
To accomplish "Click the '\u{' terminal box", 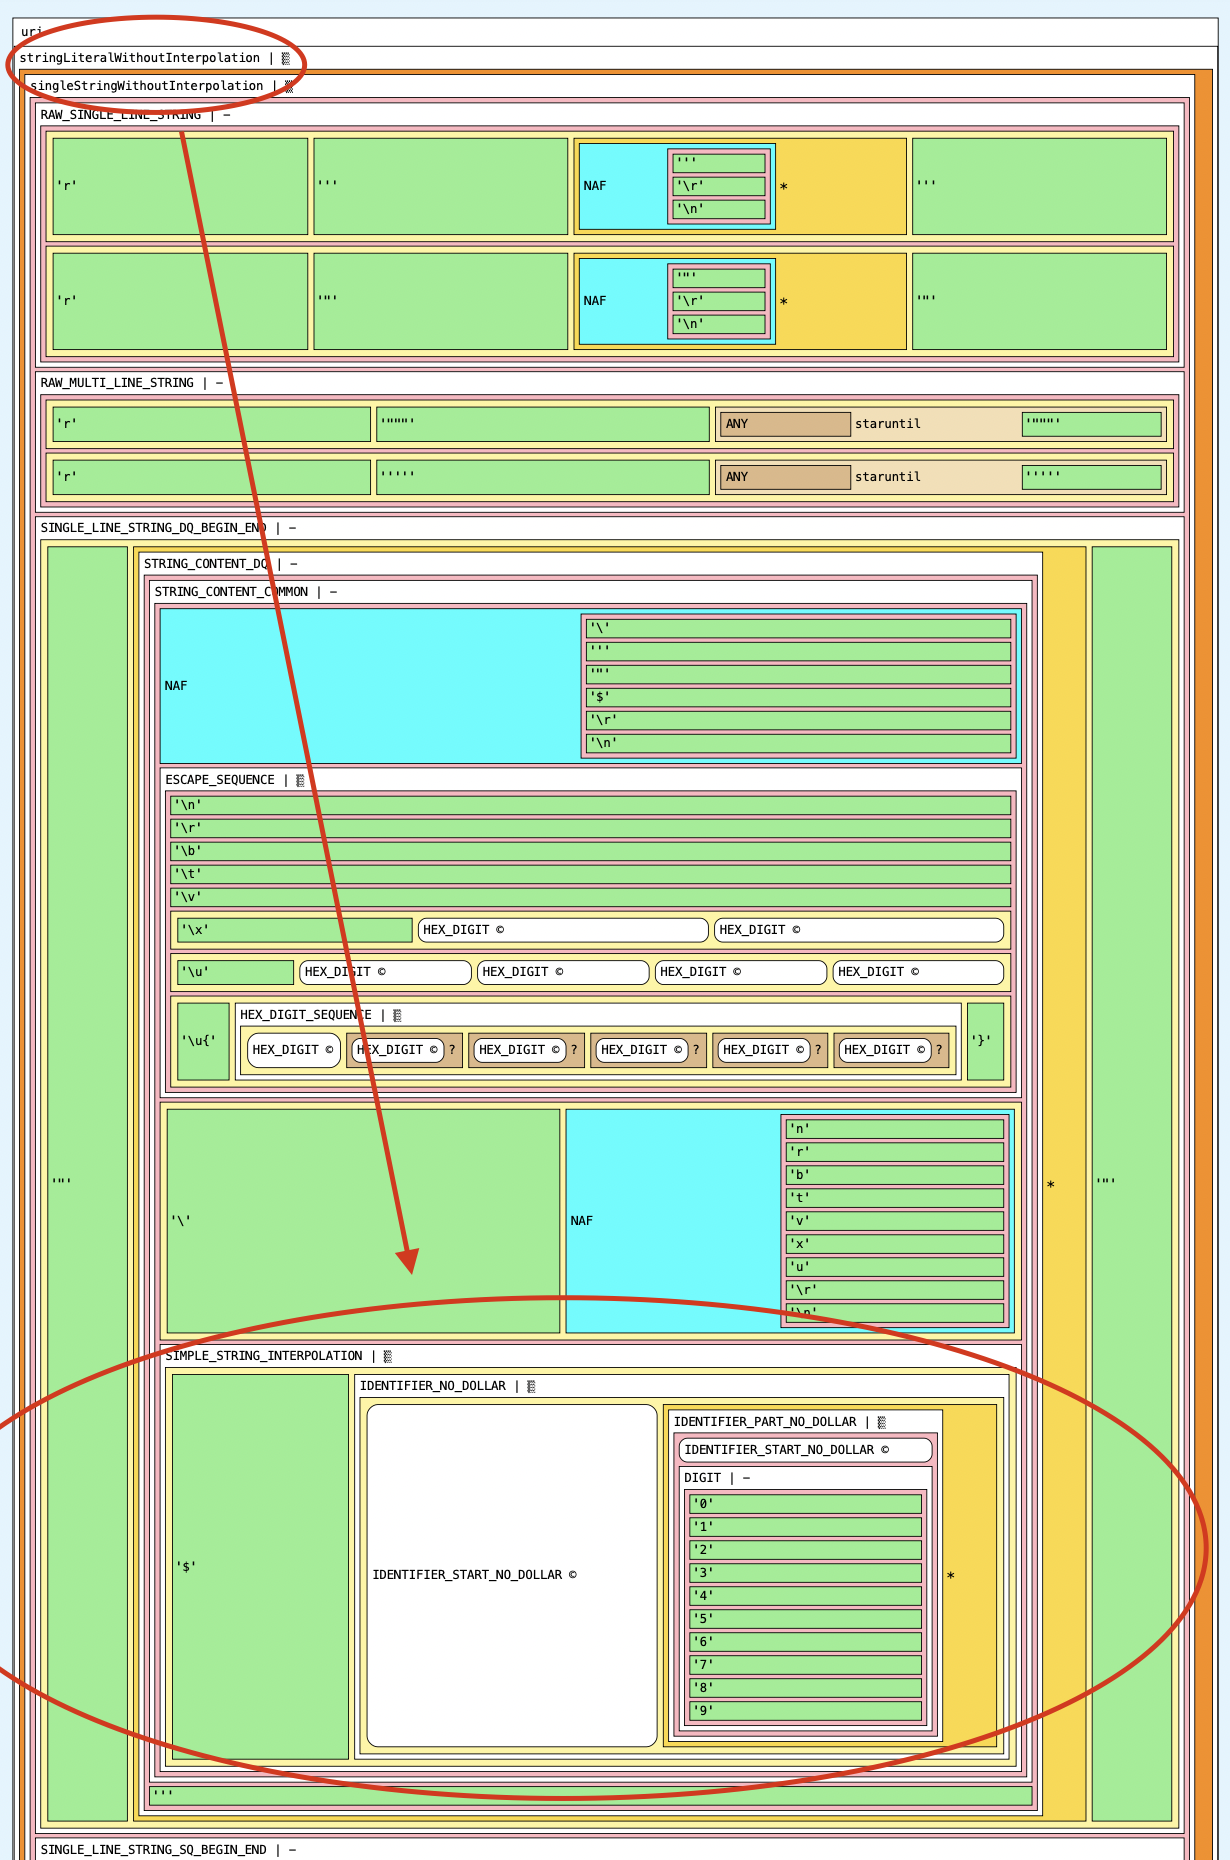I will tap(203, 1041).
